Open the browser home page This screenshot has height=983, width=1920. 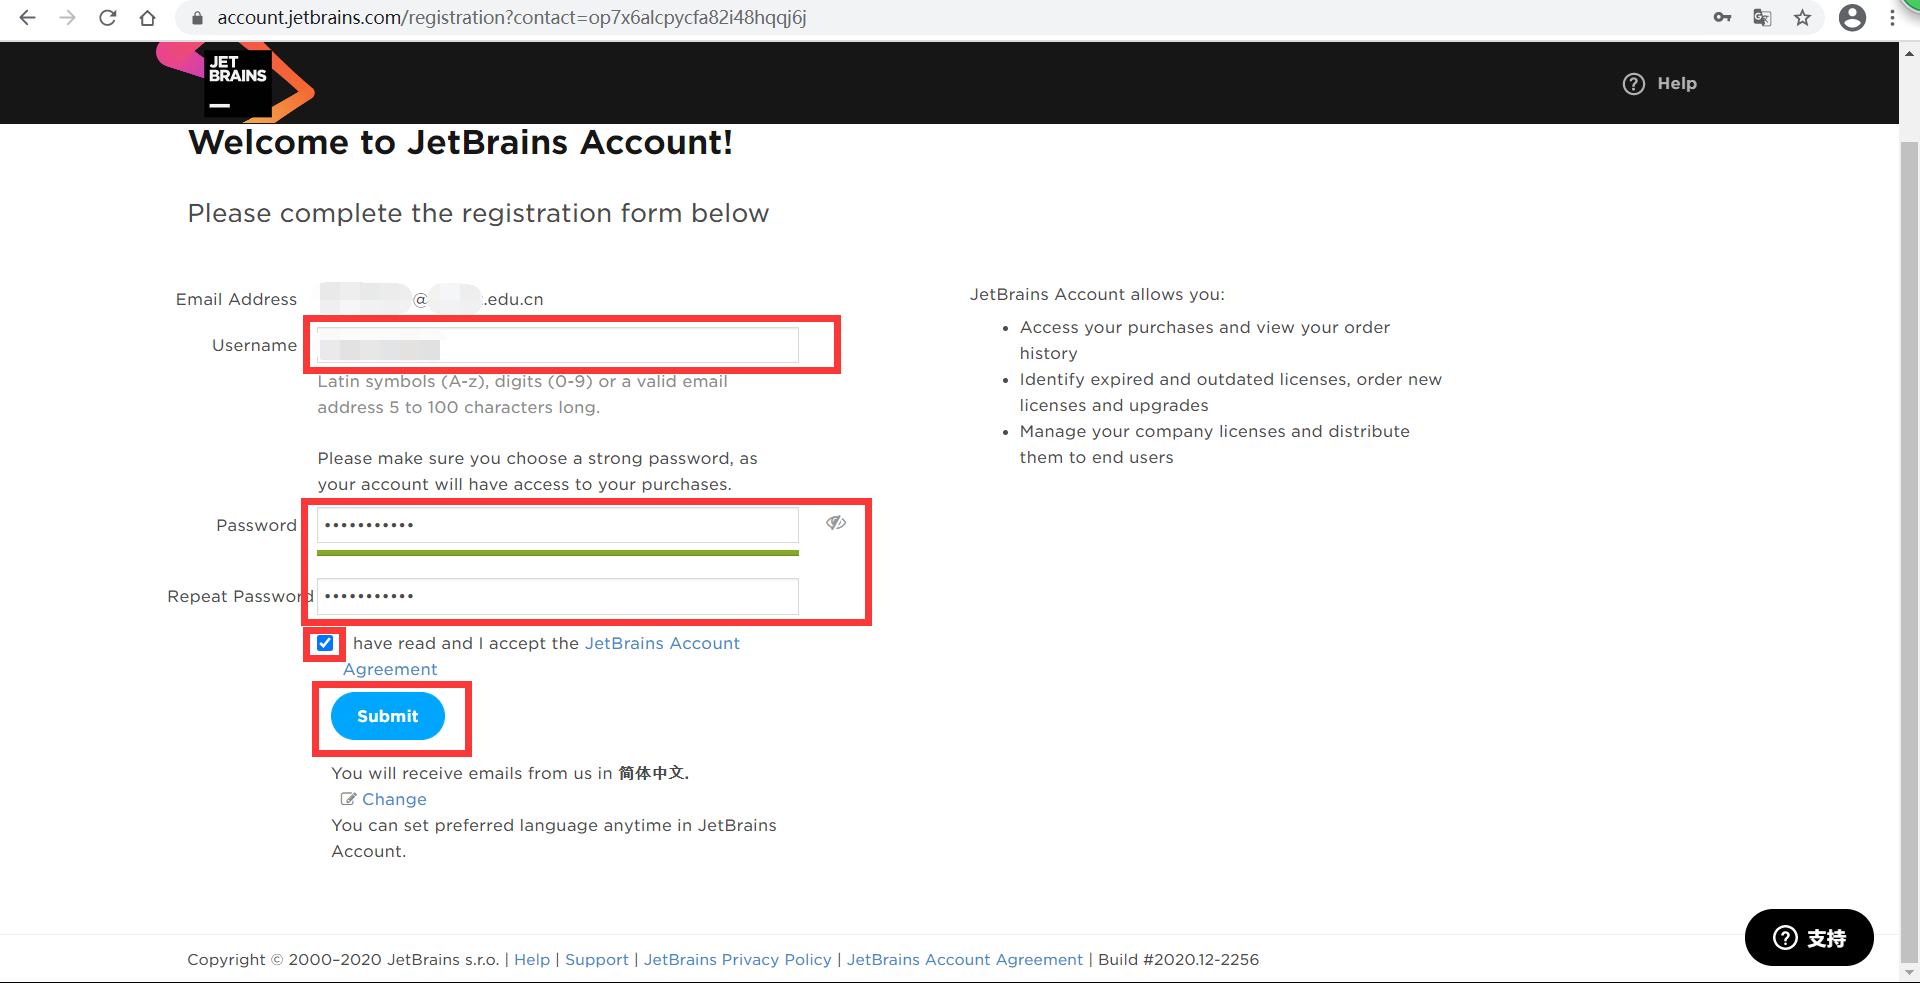pyautogui.click(x=148, y=18)
